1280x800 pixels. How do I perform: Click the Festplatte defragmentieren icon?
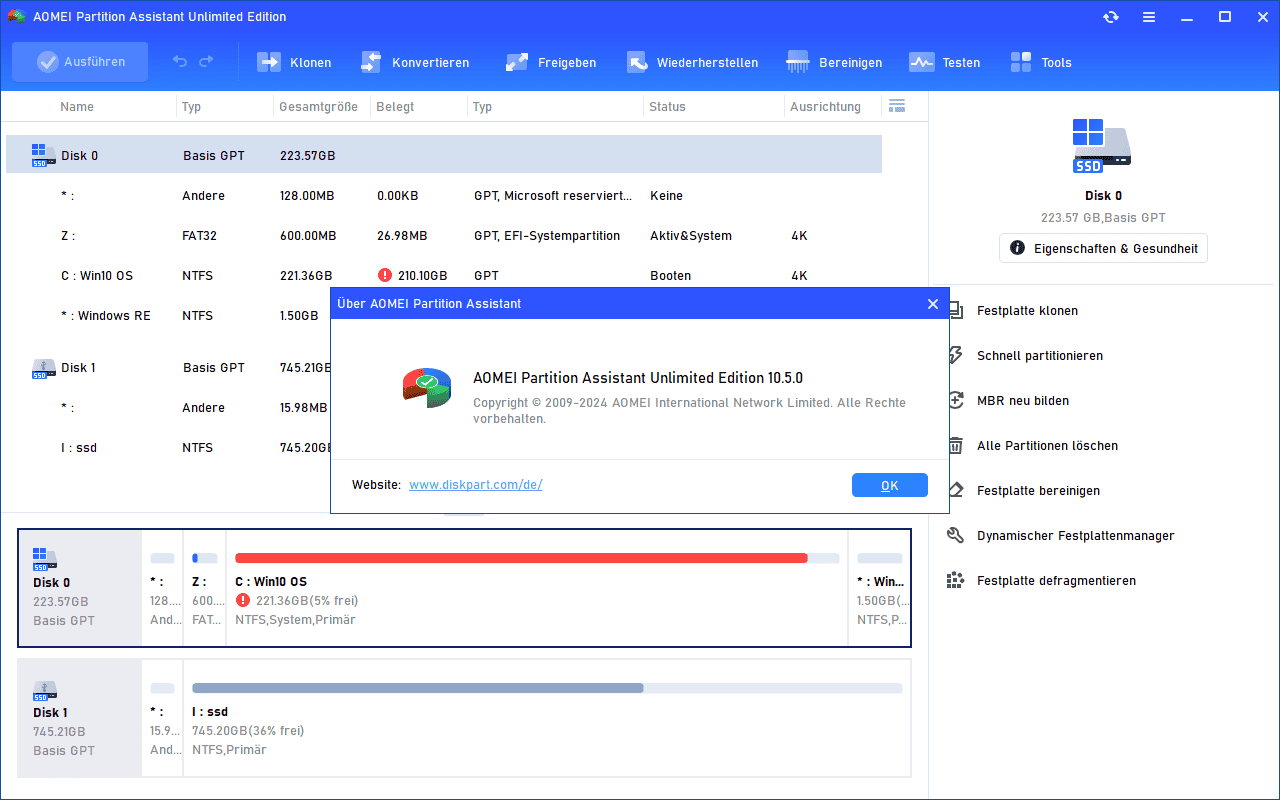(x=956, y=581)
